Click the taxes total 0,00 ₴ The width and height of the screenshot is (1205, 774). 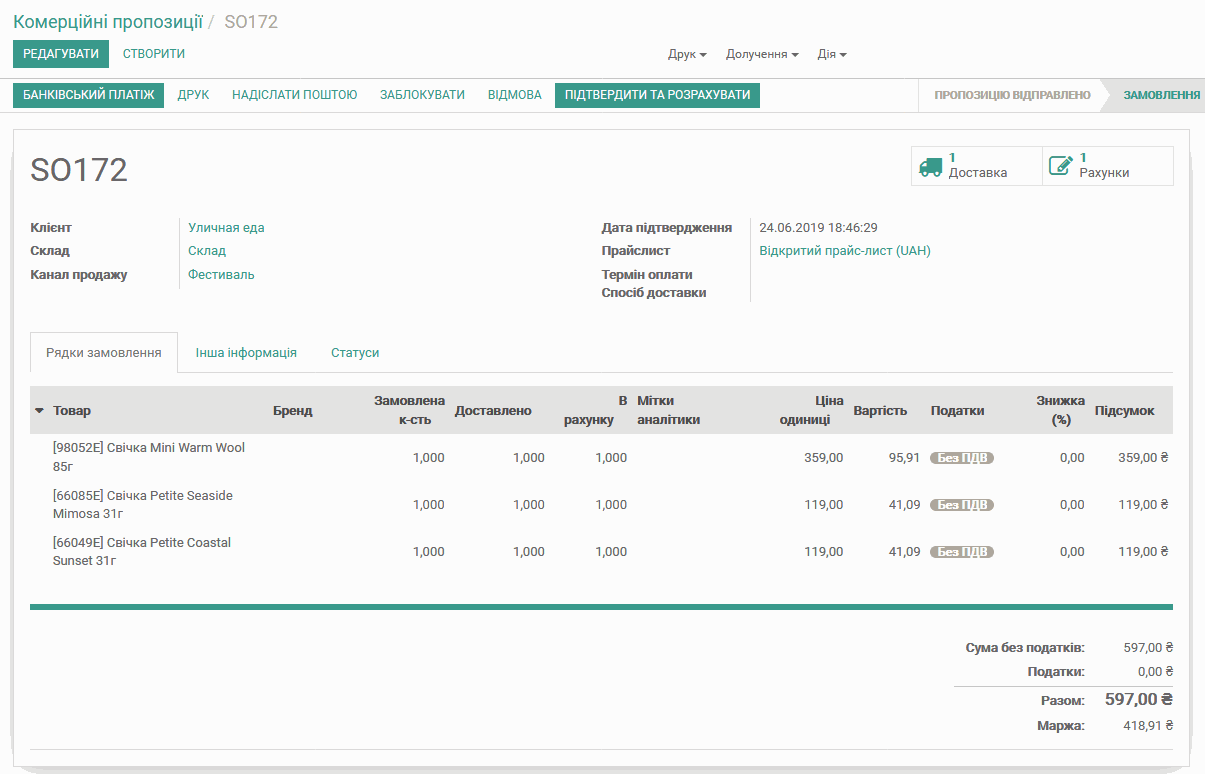coord(1155,672)
